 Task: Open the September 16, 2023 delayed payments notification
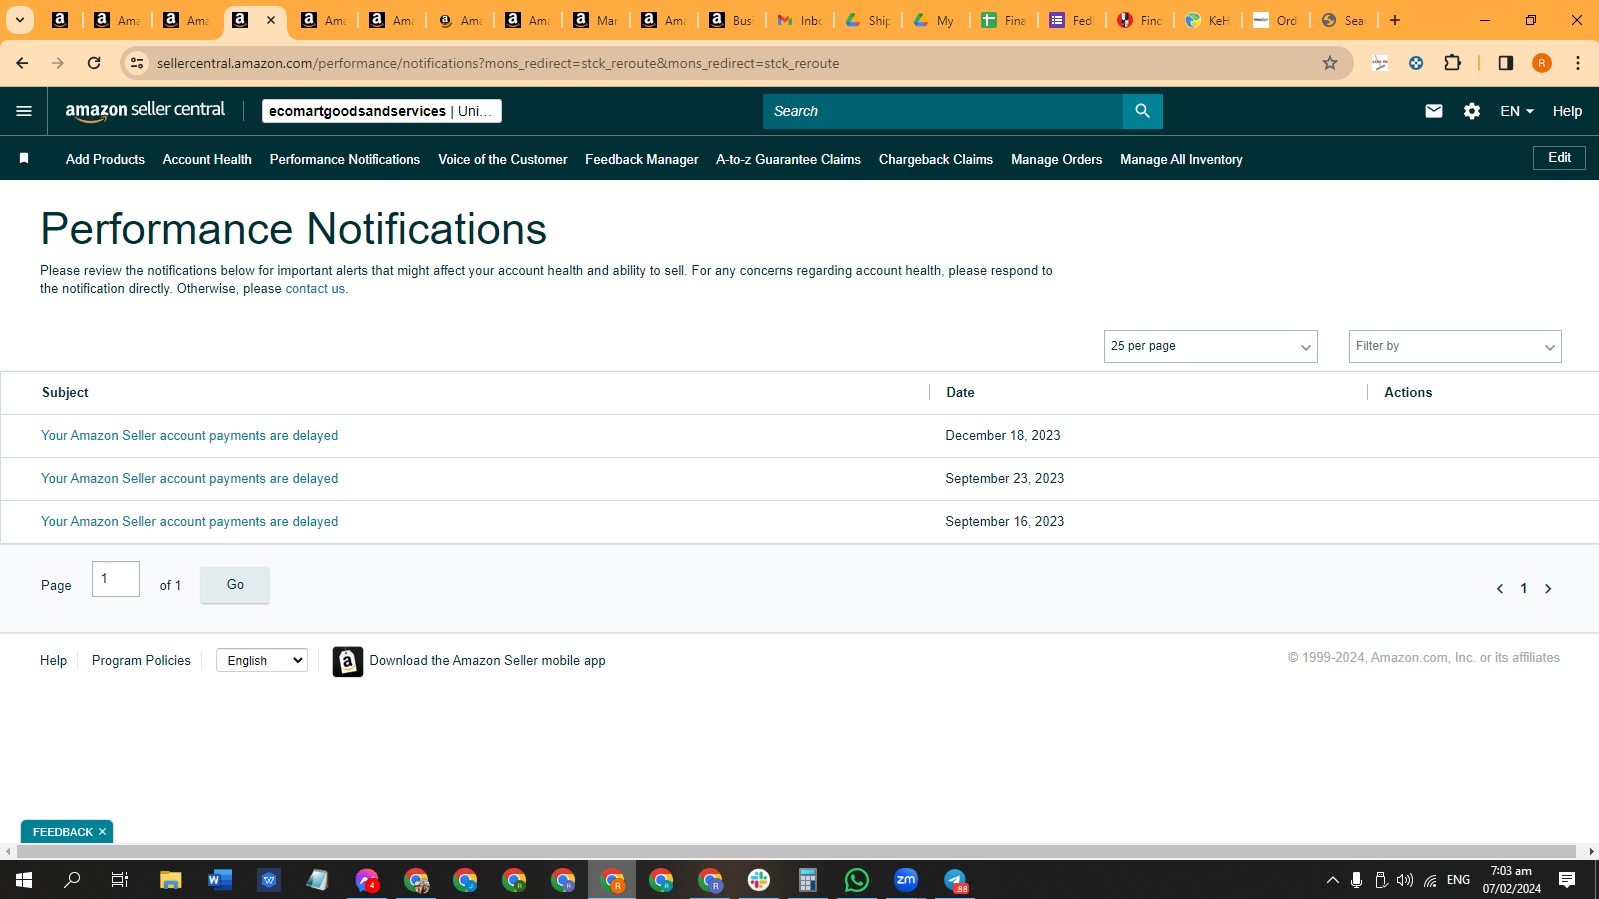coord(190,522)
